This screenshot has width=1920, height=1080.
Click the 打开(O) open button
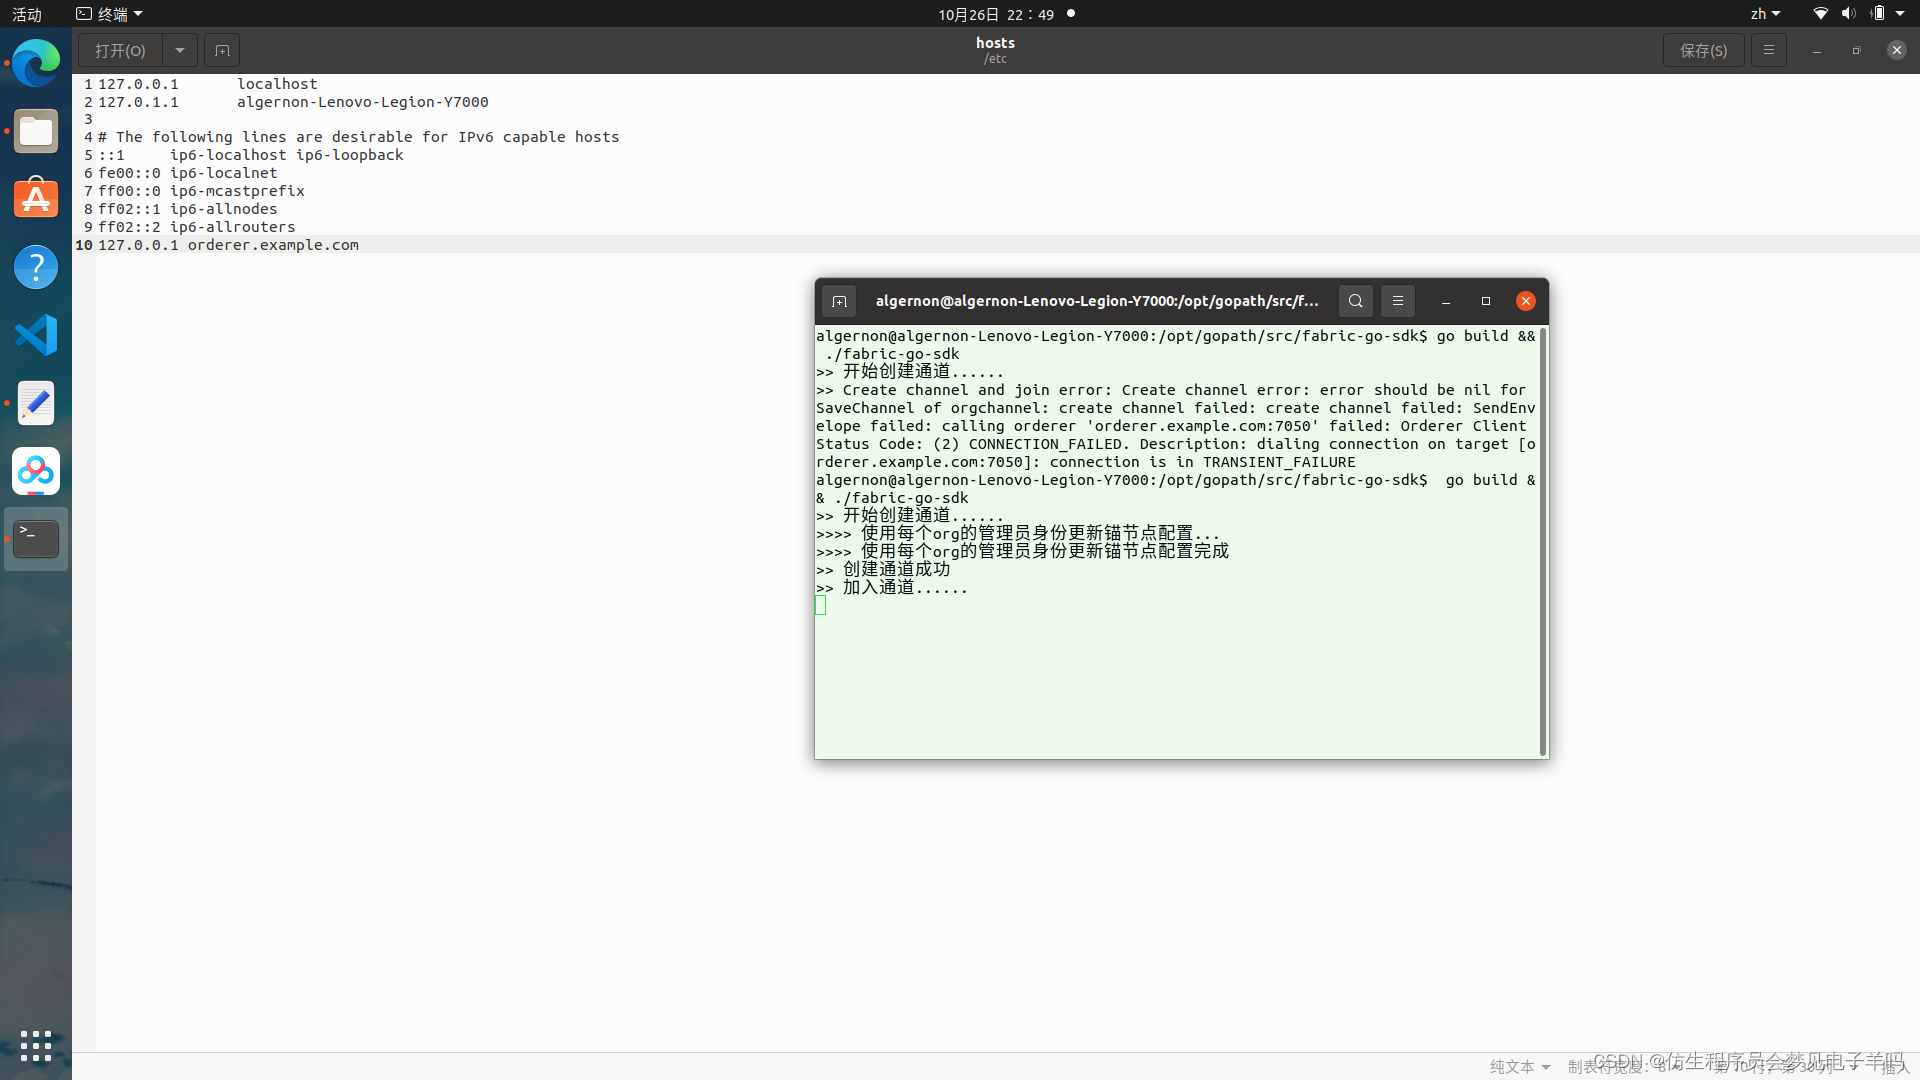[120, 50]
